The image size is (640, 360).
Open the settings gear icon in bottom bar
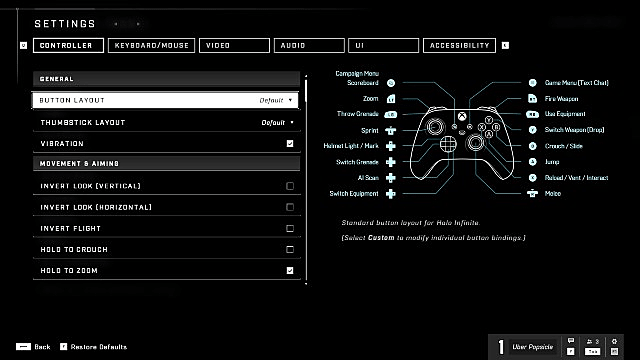614,342
